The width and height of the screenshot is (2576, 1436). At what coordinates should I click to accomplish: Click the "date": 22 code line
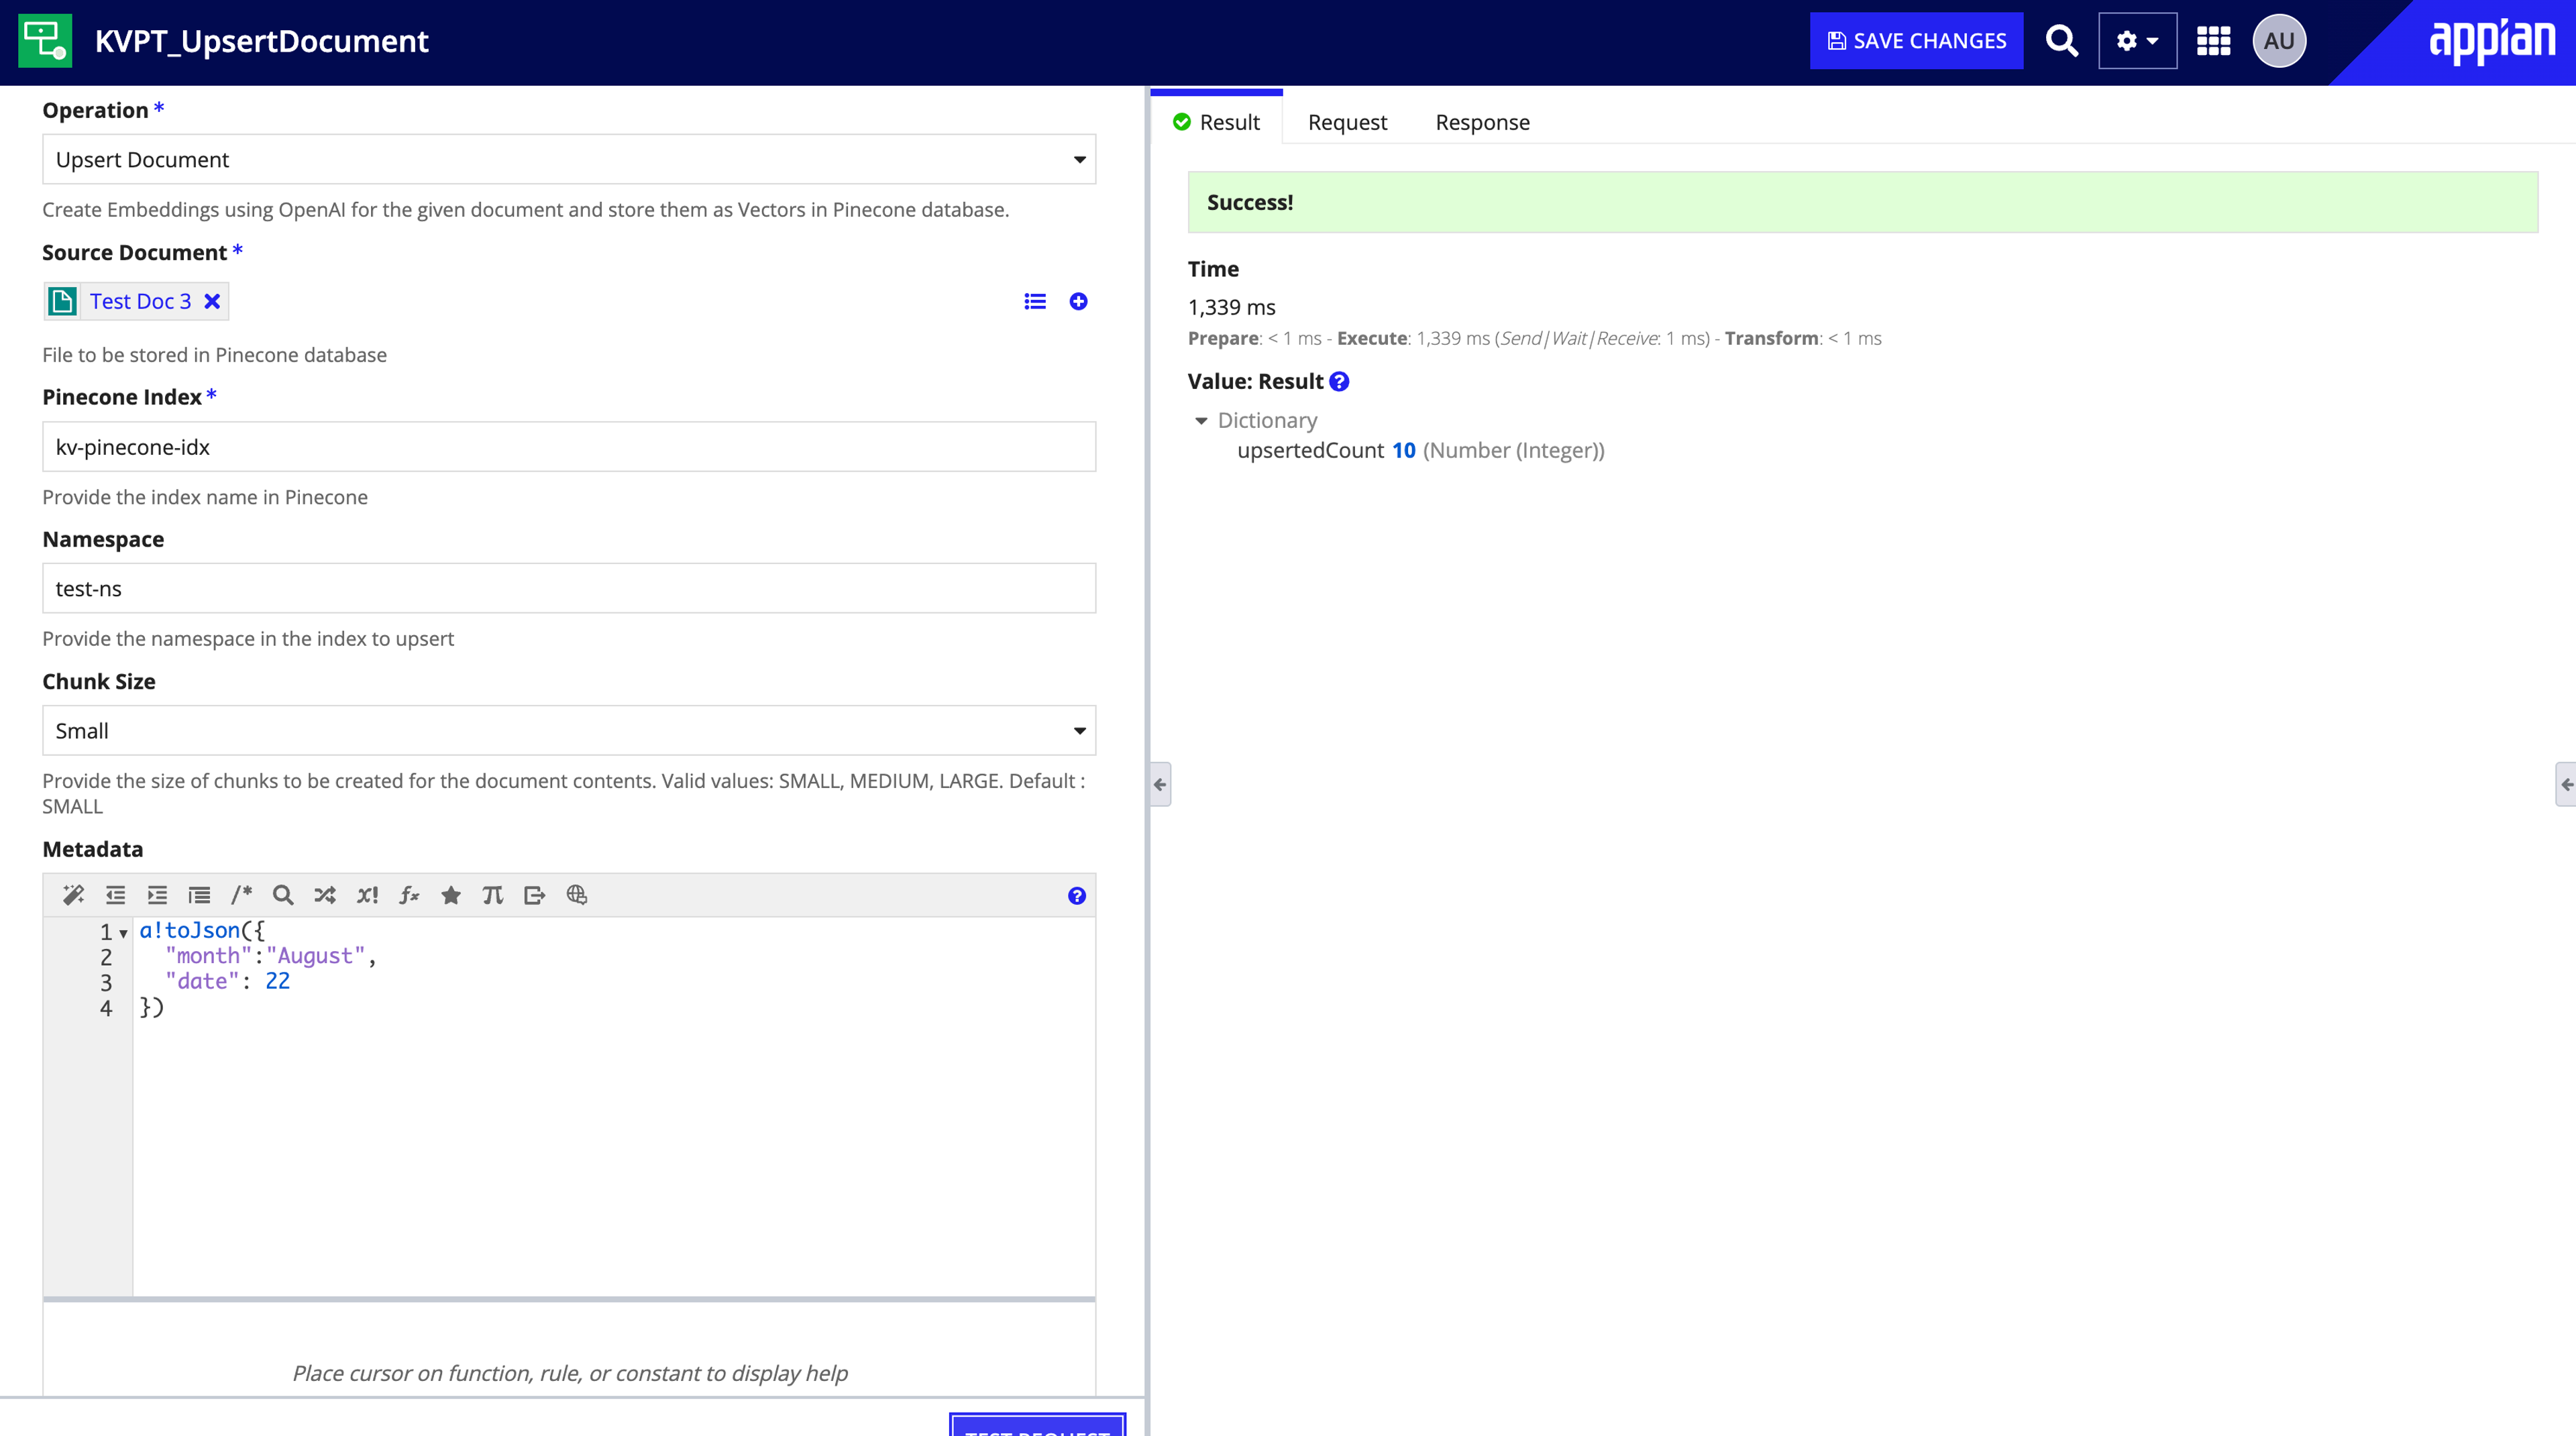coord(227,981)
